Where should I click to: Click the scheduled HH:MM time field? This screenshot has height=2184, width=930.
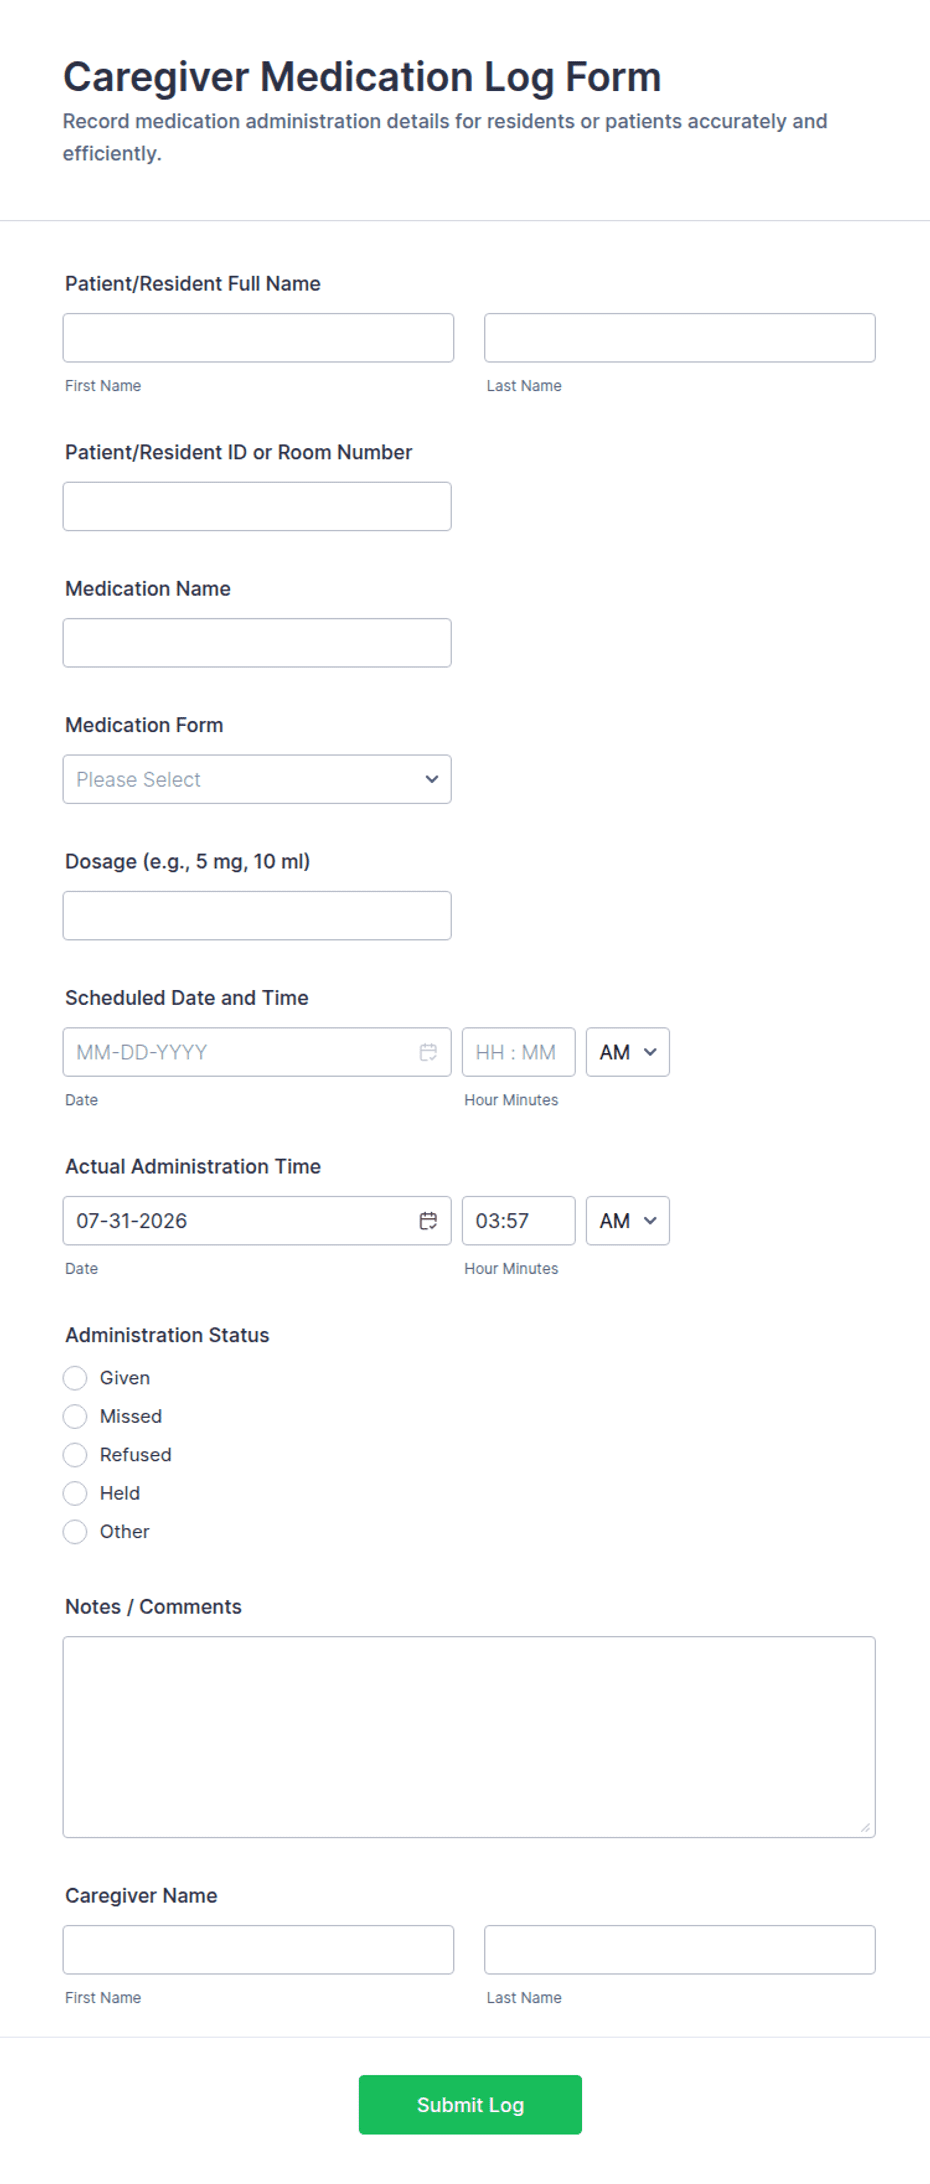click(519, 1052)
